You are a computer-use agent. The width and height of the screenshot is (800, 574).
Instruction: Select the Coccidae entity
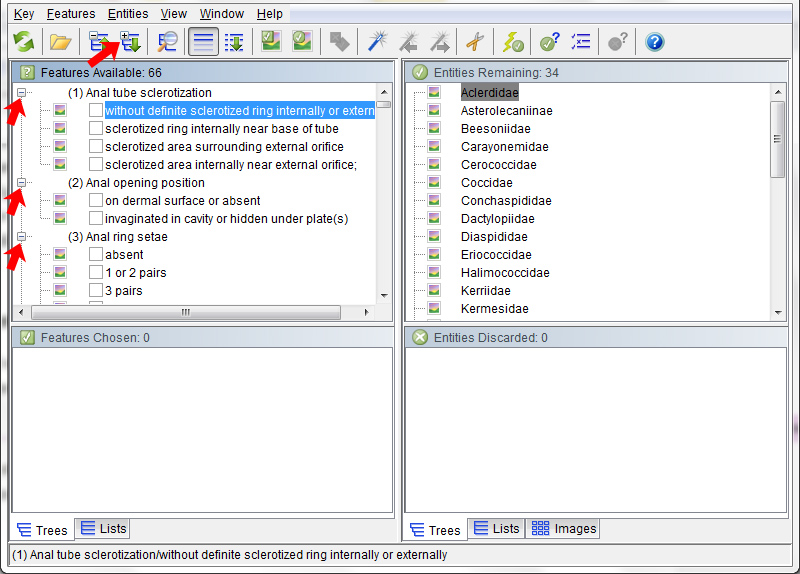point(486,183)
